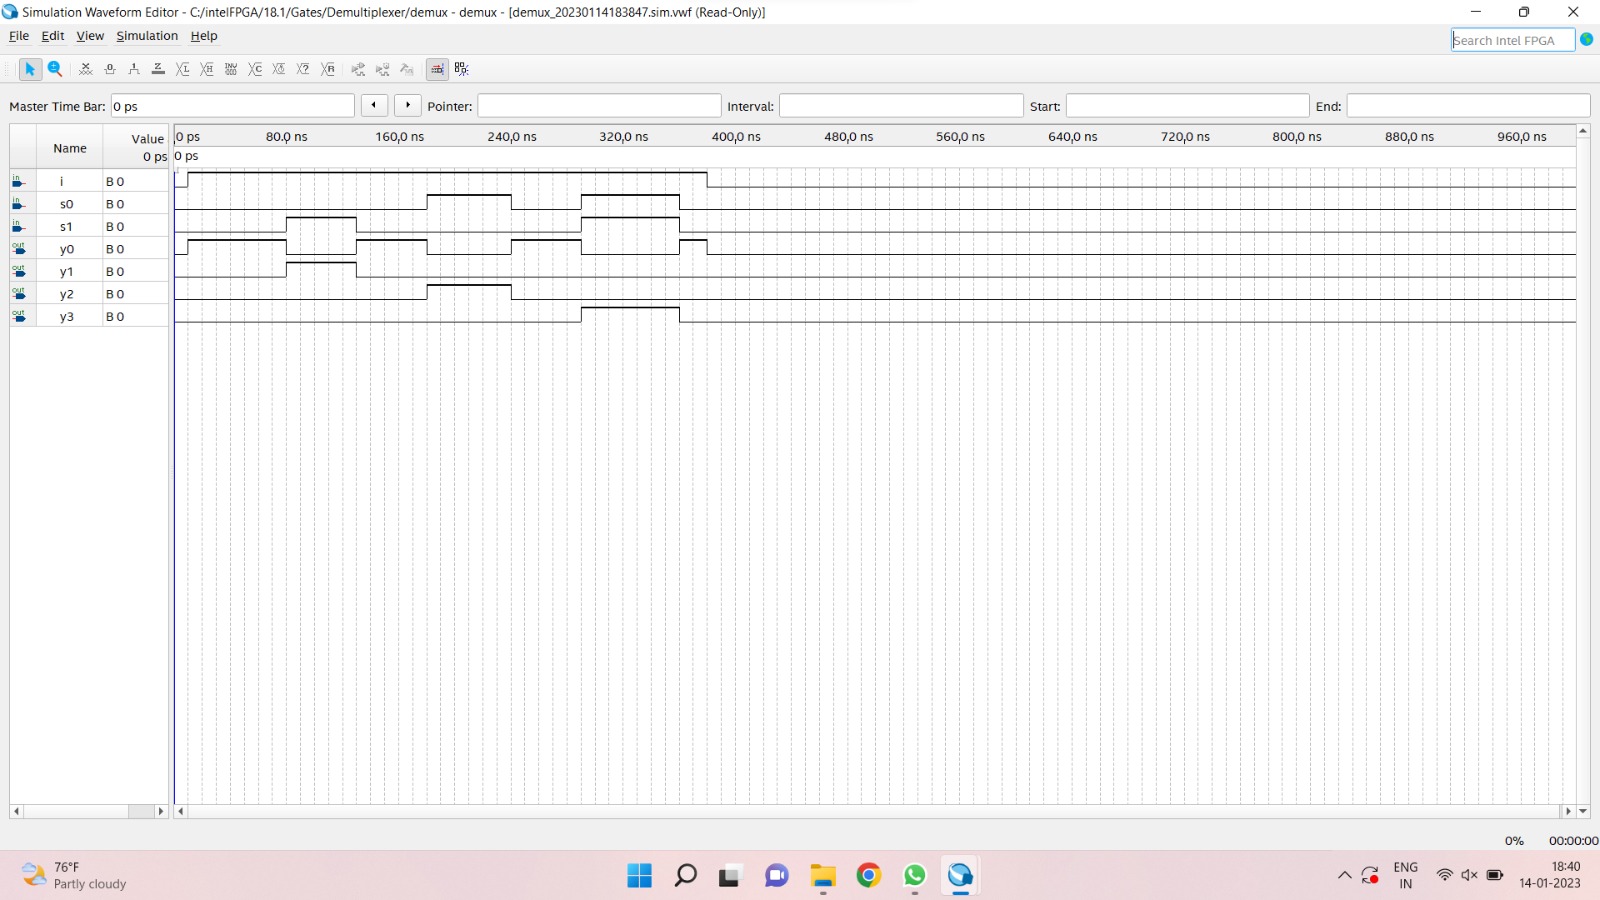This screenshot has width=1600, height=900.
Task: Select the y2 output signal name
Action: (67, 293)
